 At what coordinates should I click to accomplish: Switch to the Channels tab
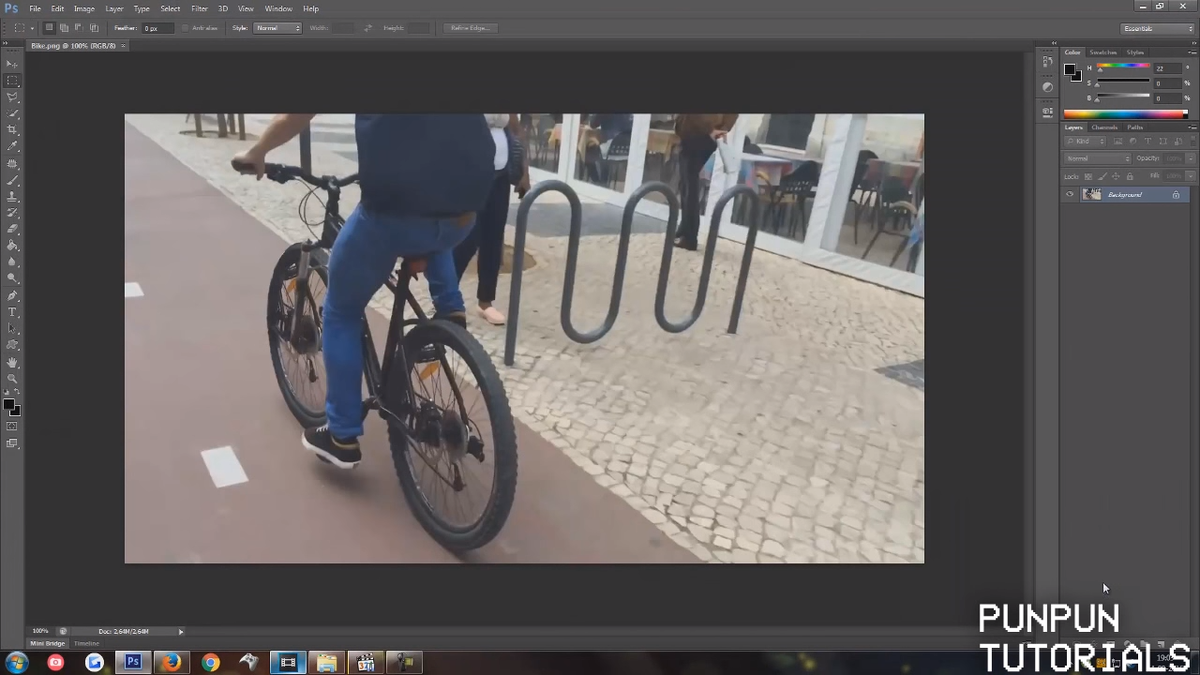[1104, 127]
